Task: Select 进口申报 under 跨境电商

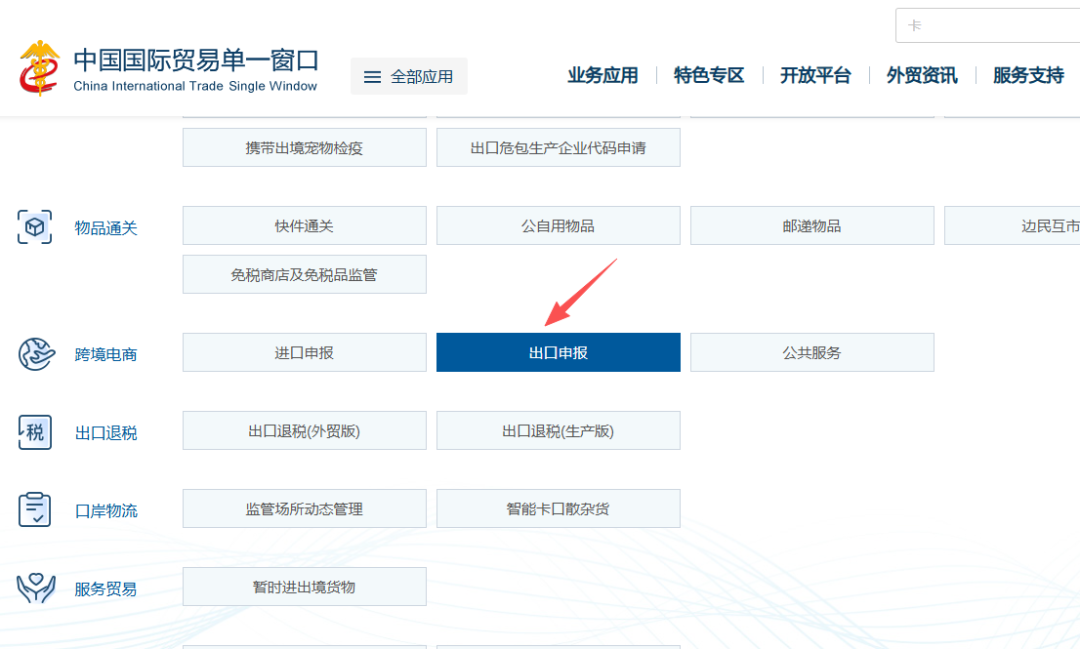Action: tap(304, 352)
